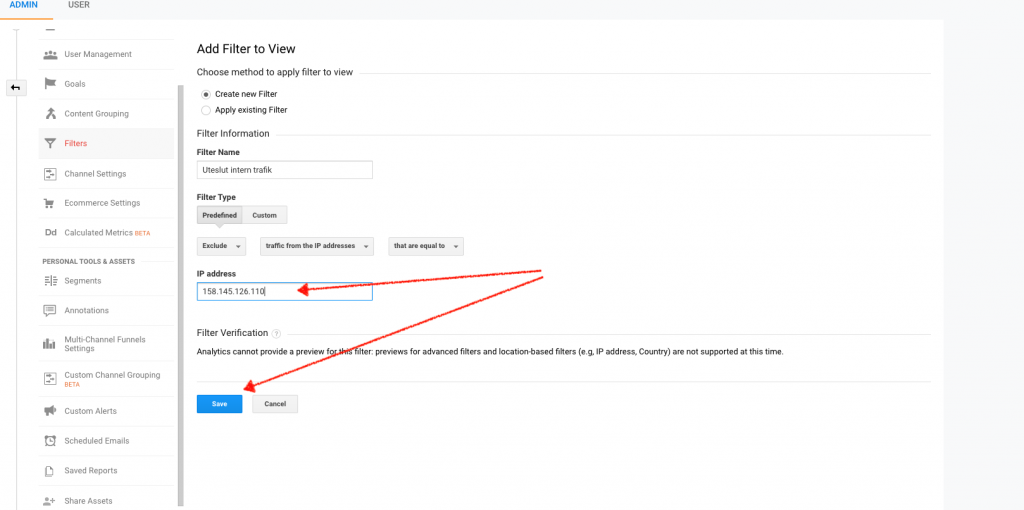The width and height of the screenshot is (1024, 510).
Task: Switch to the USER tab
Action: [79, 5]
